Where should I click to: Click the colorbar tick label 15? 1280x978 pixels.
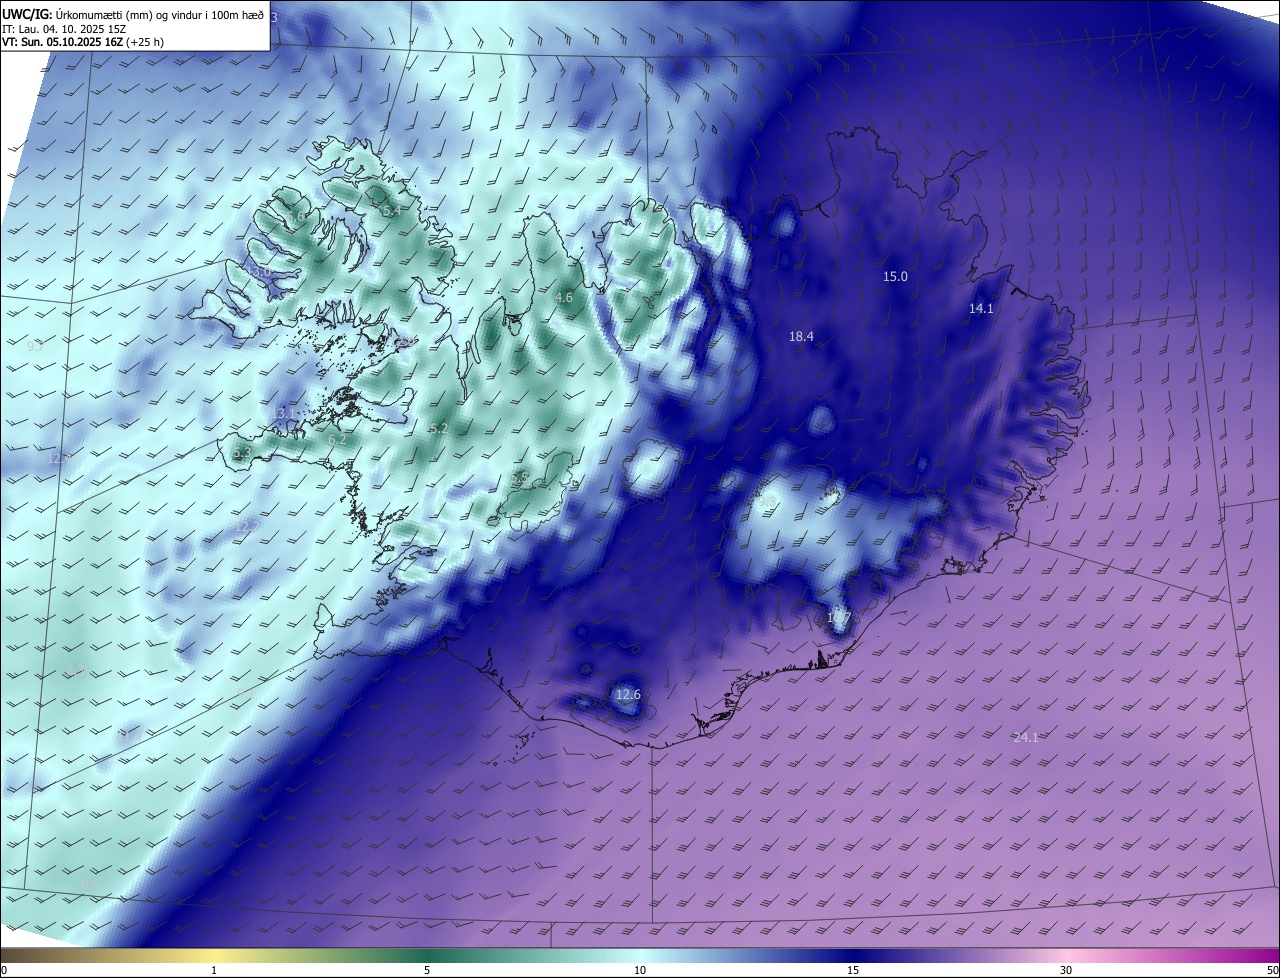(x=853, y=970)
